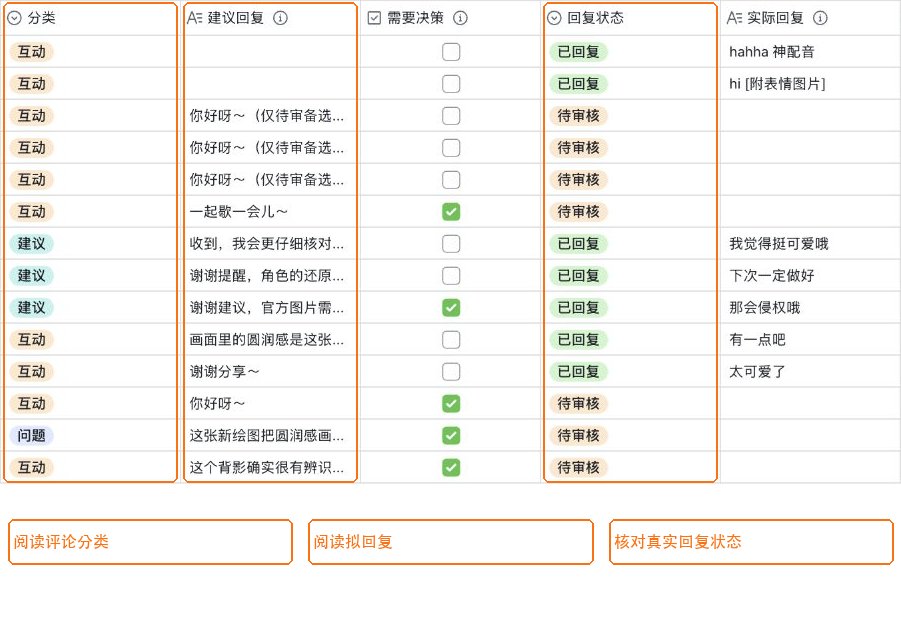Image resolution: width=901 pixels, height=624 pixels.
Task: Select the 建议 tag in the '谢谢建议' row
Action: 32,308
